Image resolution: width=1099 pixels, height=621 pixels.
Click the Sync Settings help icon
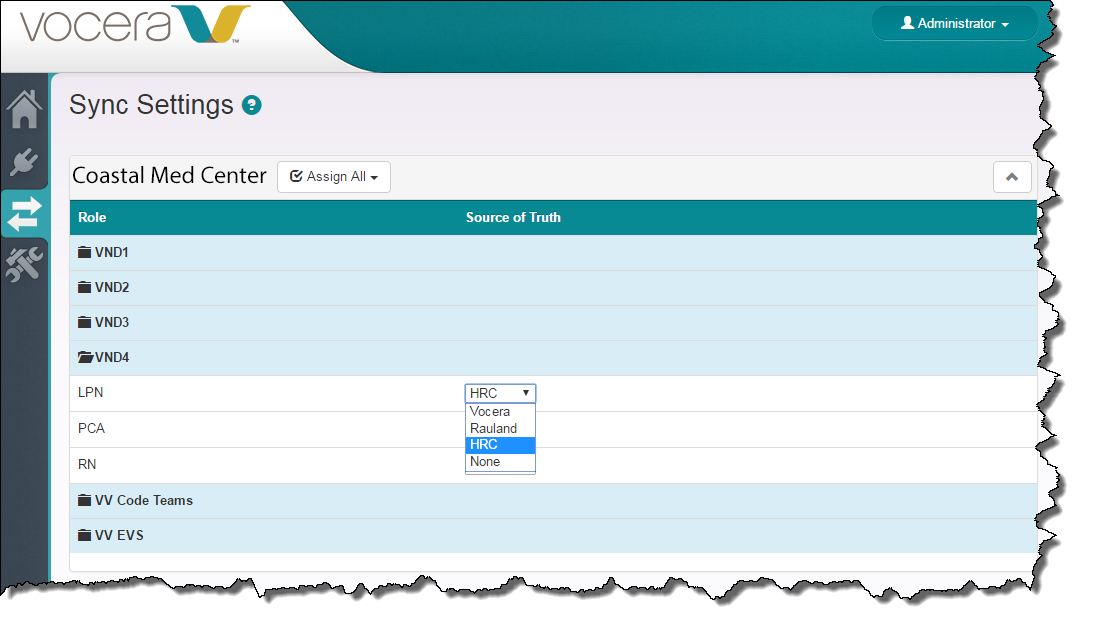[x=252, y=105]
